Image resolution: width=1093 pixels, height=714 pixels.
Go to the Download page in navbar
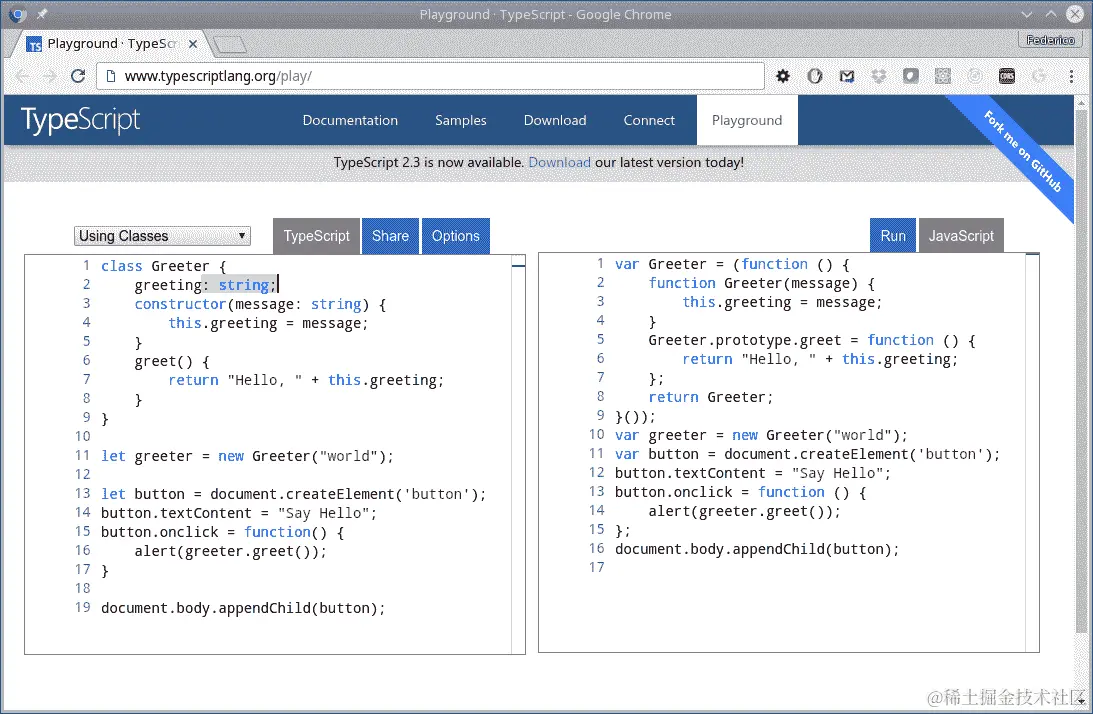click(555, 120)
